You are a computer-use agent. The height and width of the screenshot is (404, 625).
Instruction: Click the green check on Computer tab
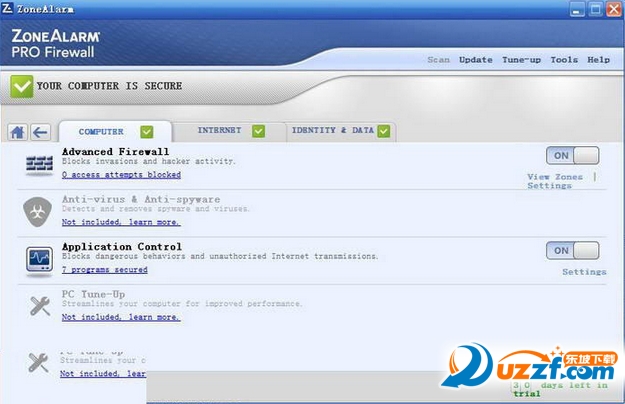tap(147, 131)
